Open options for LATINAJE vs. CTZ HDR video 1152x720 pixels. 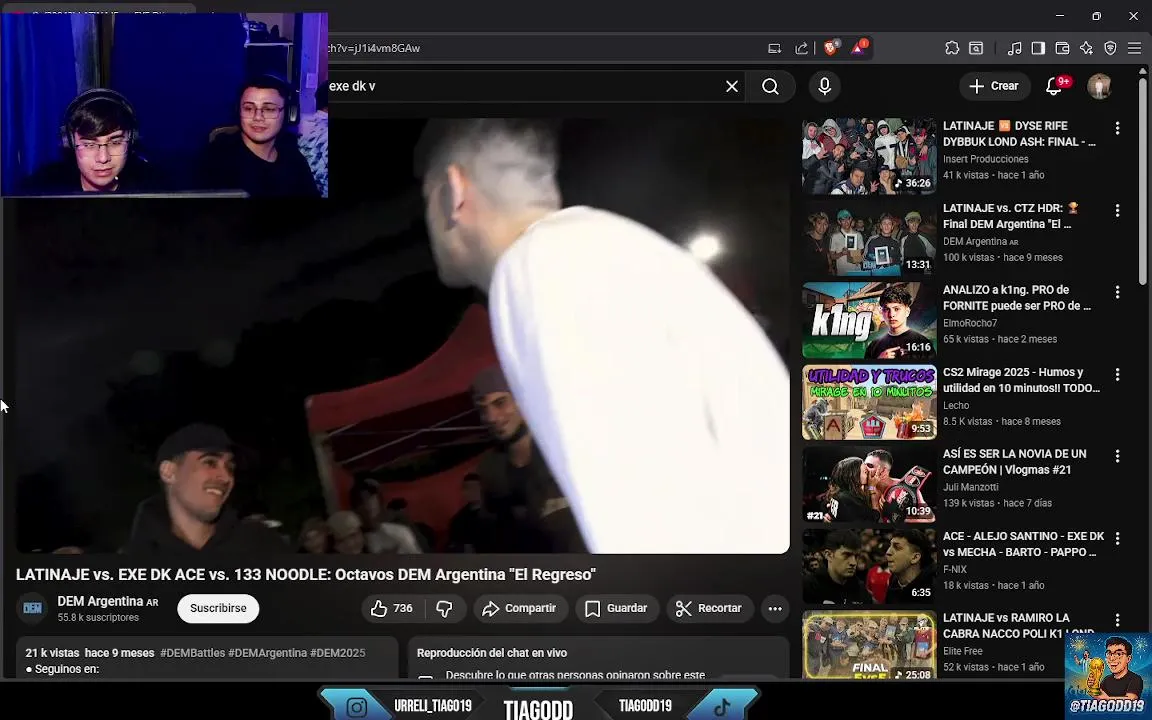click(1117, 210)
